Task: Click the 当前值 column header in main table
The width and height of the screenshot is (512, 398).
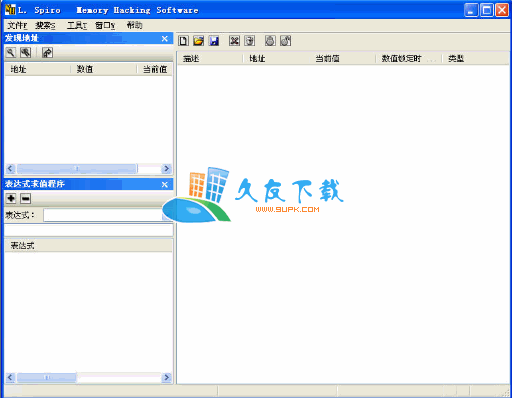Action: click(x=342, y=59)
